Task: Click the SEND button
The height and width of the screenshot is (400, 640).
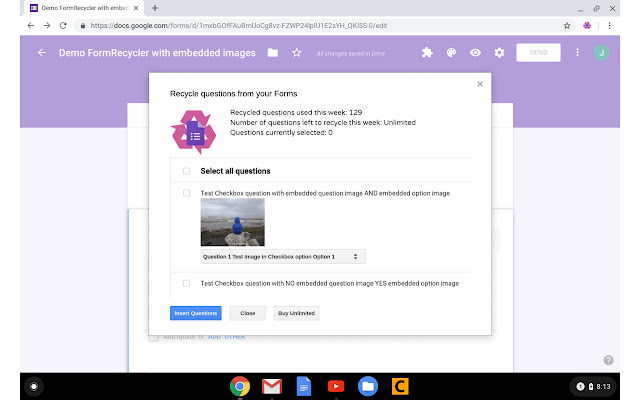Action: (538, 53)
